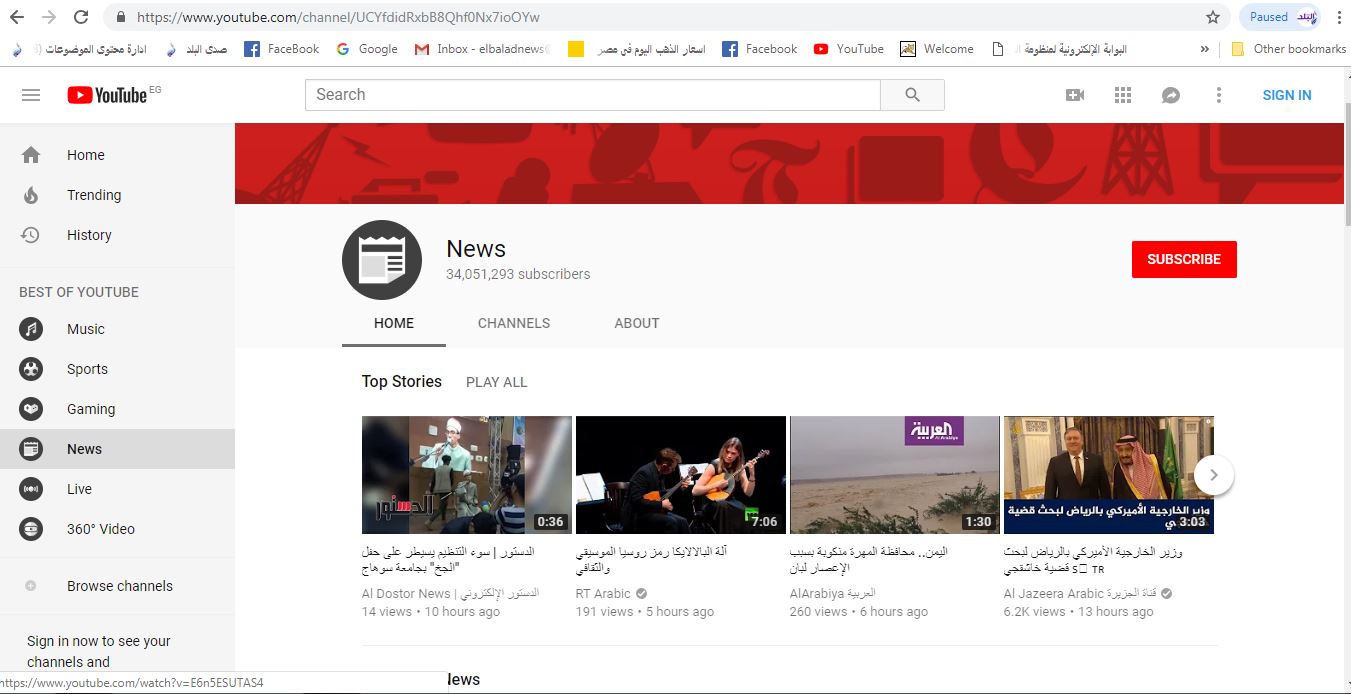This screenshot has height=694, width=1351.
Task: Advance Top Stories carousel with next arrow
Action: [1213, 475]
